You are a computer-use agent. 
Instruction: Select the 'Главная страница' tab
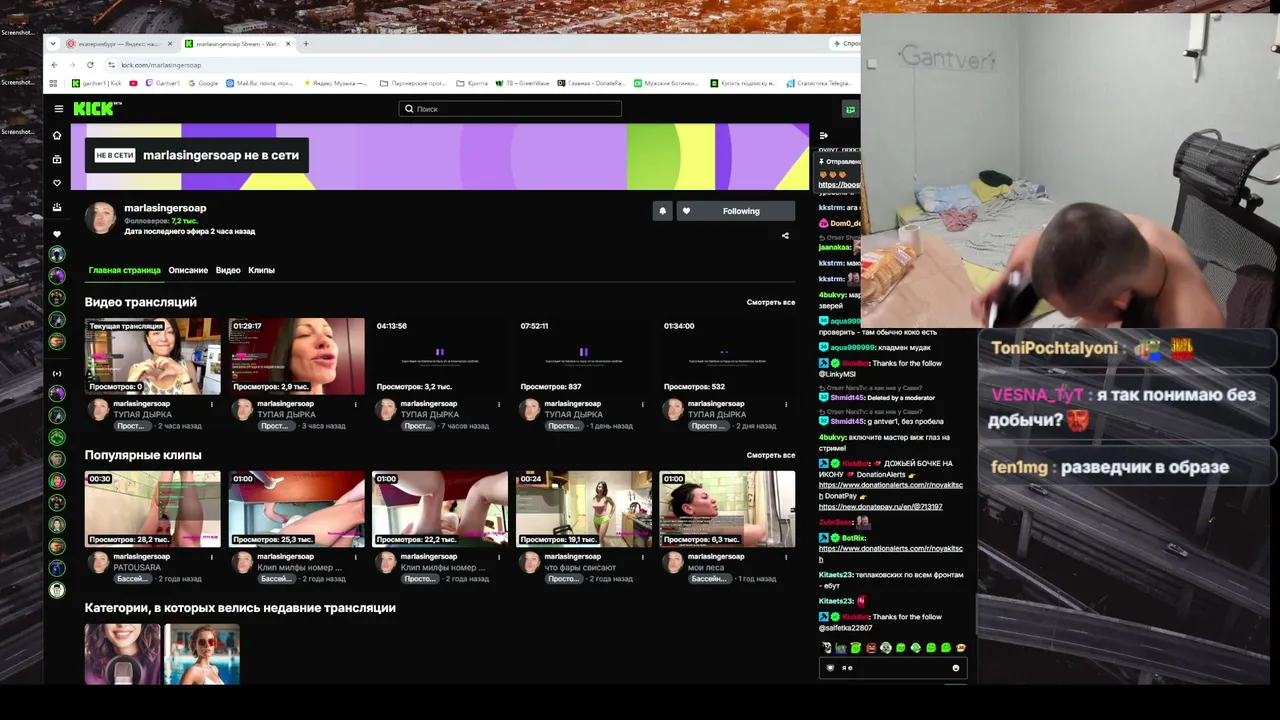coord(124,270)
